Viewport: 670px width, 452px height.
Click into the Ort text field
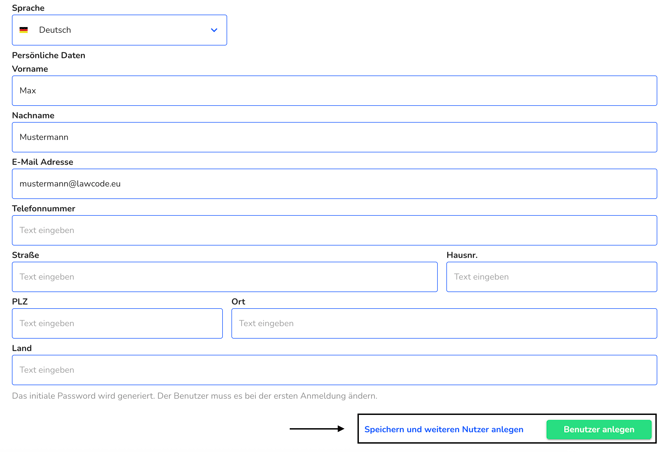444,323
